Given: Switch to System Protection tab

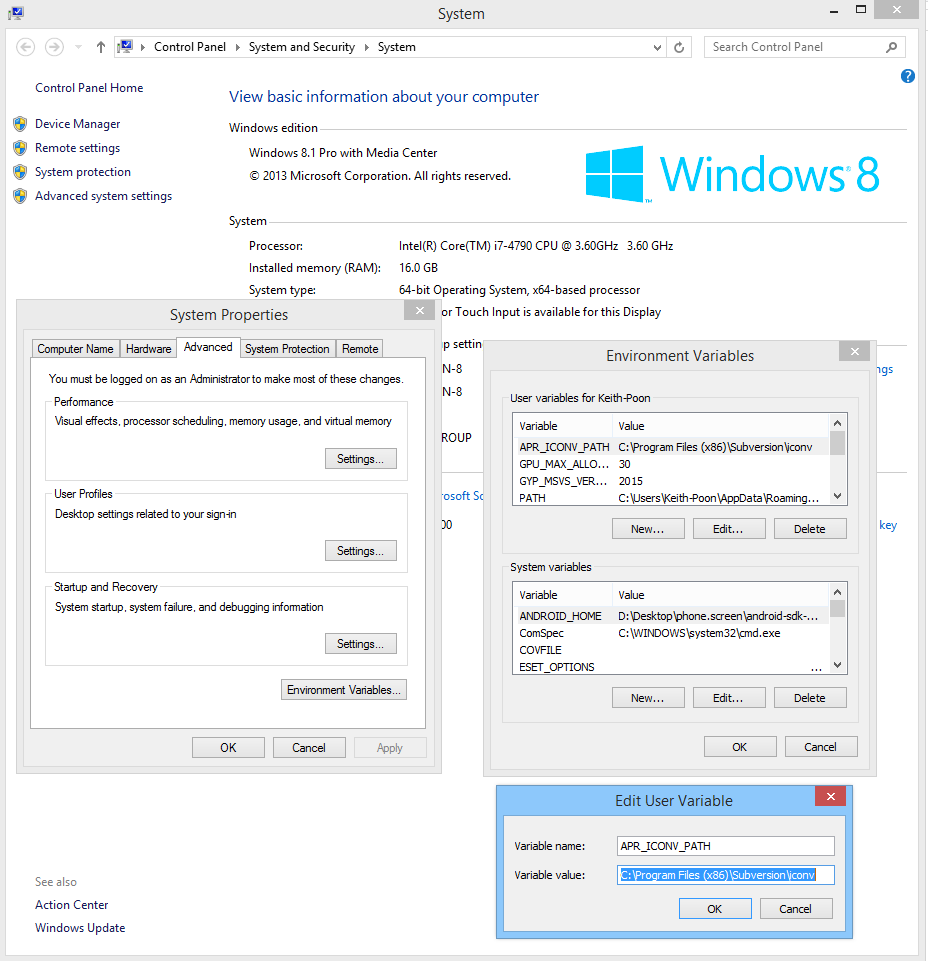Looking at the screenshot, I should (287, 349).
